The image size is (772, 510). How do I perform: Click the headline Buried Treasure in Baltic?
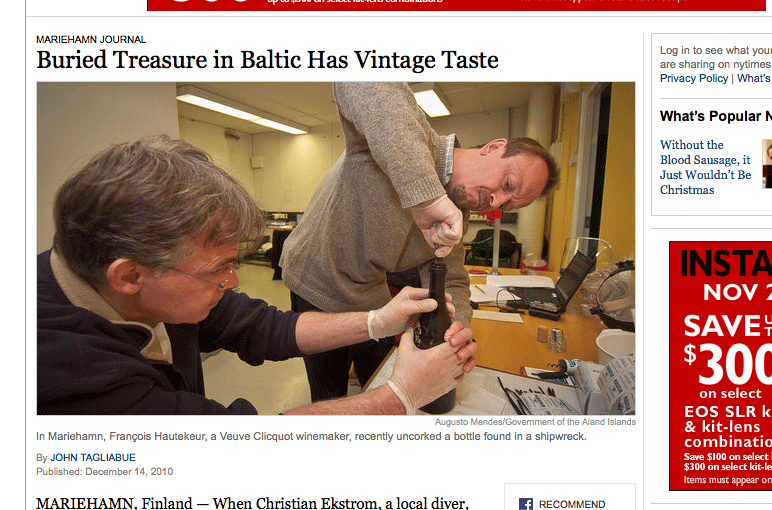coord(267,60)
